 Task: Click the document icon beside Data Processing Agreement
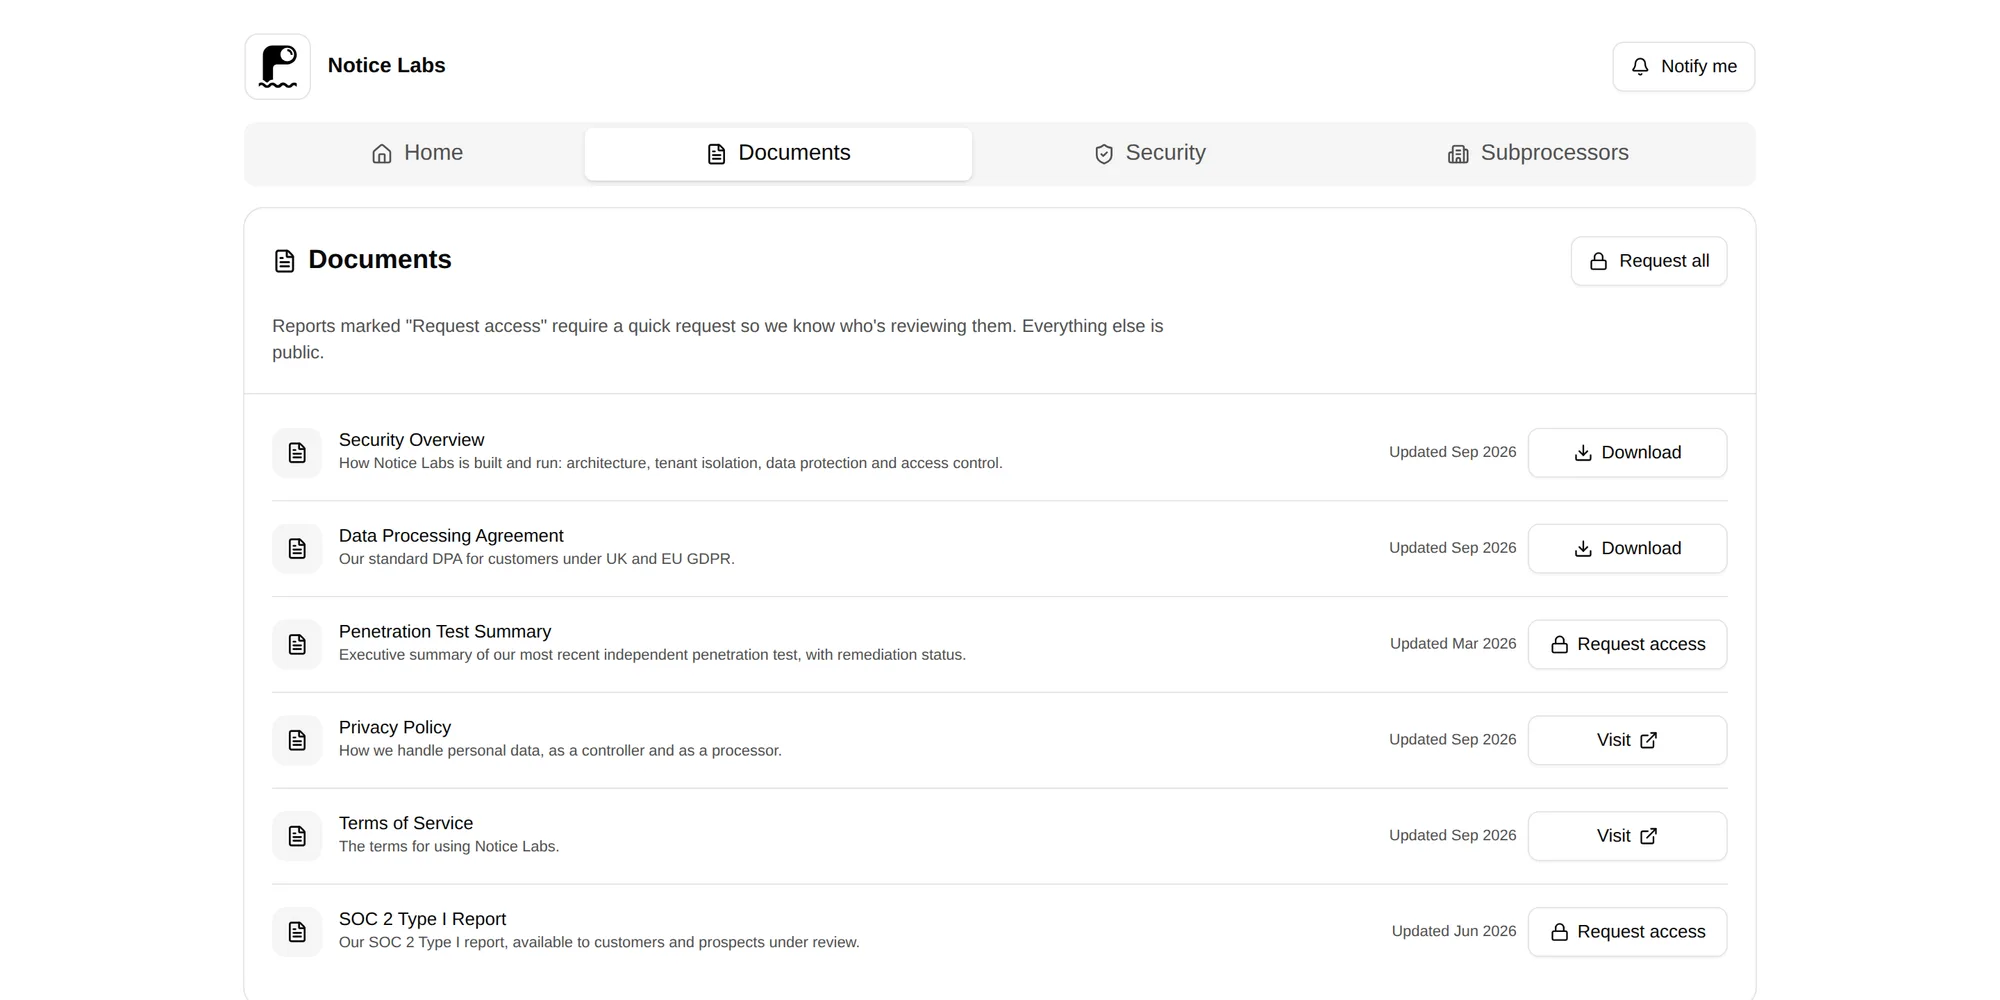tap(297, 549)
